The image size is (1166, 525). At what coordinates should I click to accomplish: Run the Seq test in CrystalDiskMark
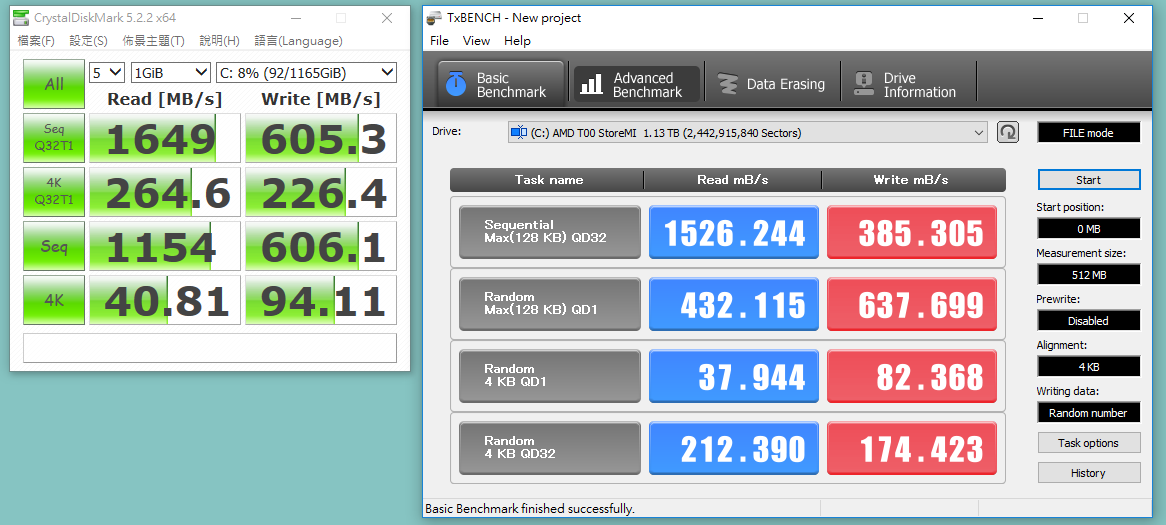(x=54, y=245)
